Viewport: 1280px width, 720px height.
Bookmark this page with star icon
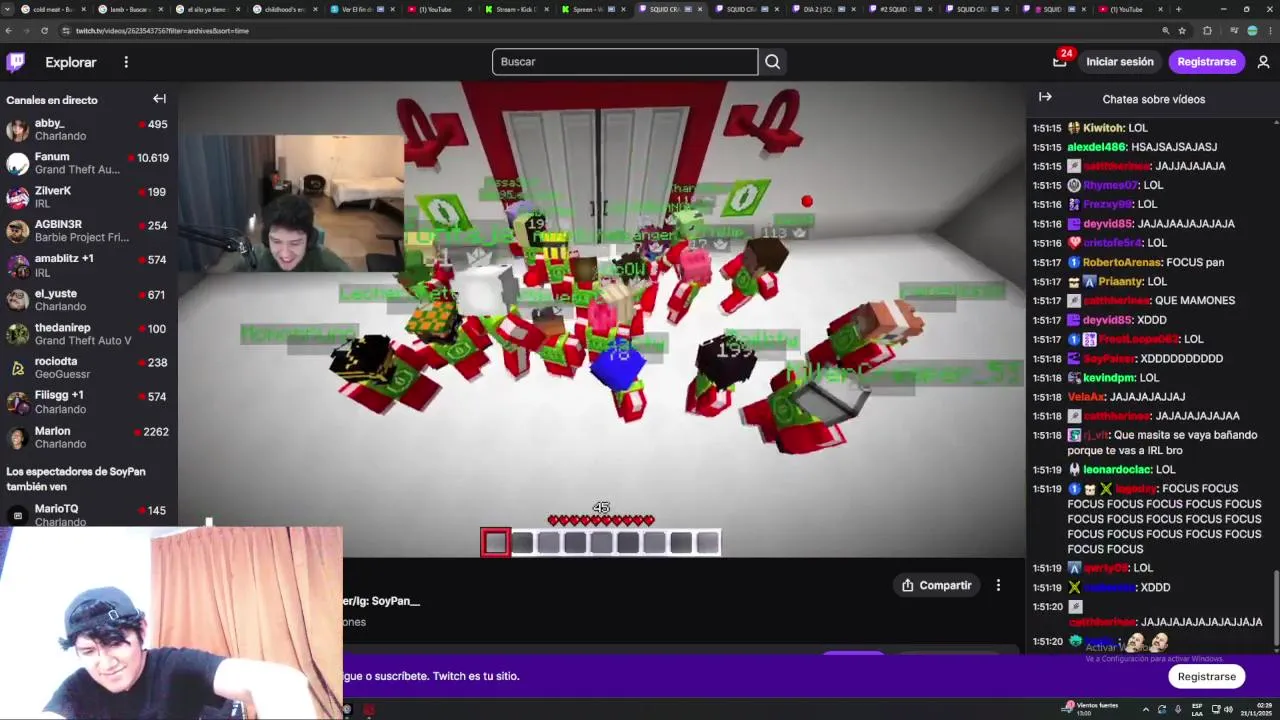1182,31
